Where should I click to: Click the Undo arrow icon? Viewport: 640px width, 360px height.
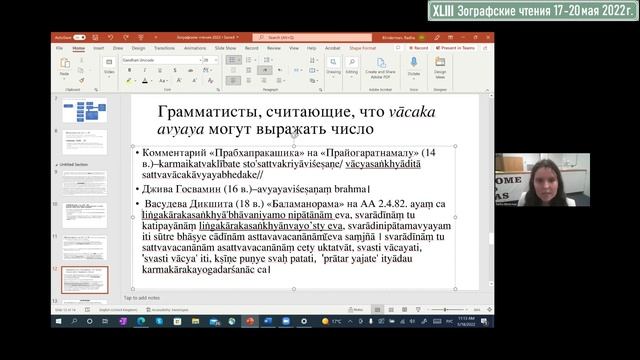coord(110,37)
